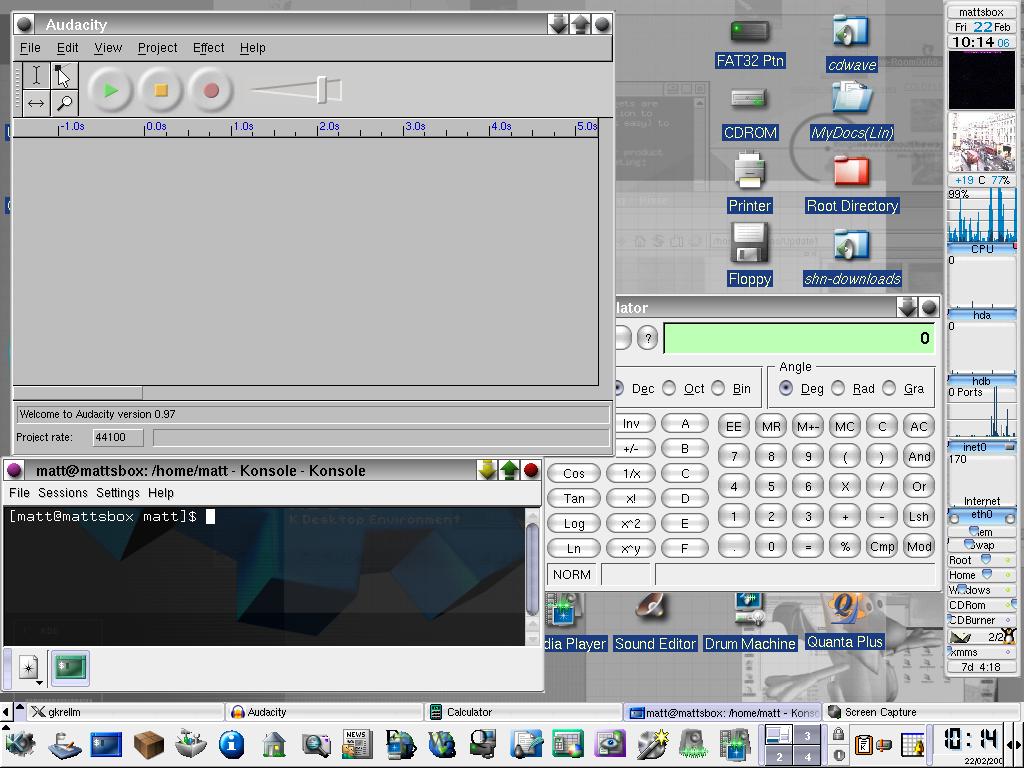Image resolution: width=1024 pixels, height=768 pixels.
Task: Click the magic wand icon in panel
Action: pos(651,744)
